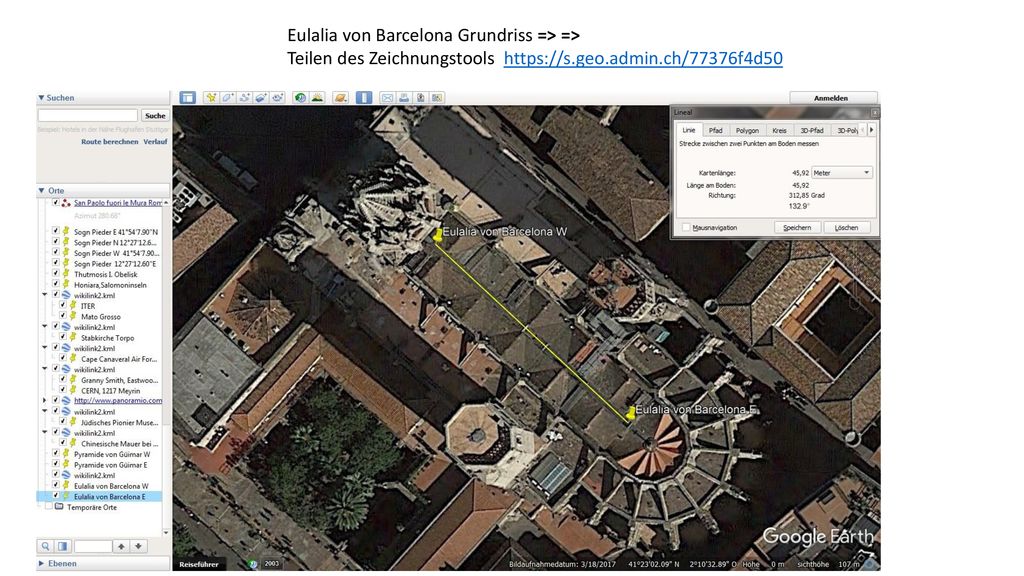This screenshot has width=1024, height=576.
Task: Click the Anmelden button
Action: (x=831, y=98)
